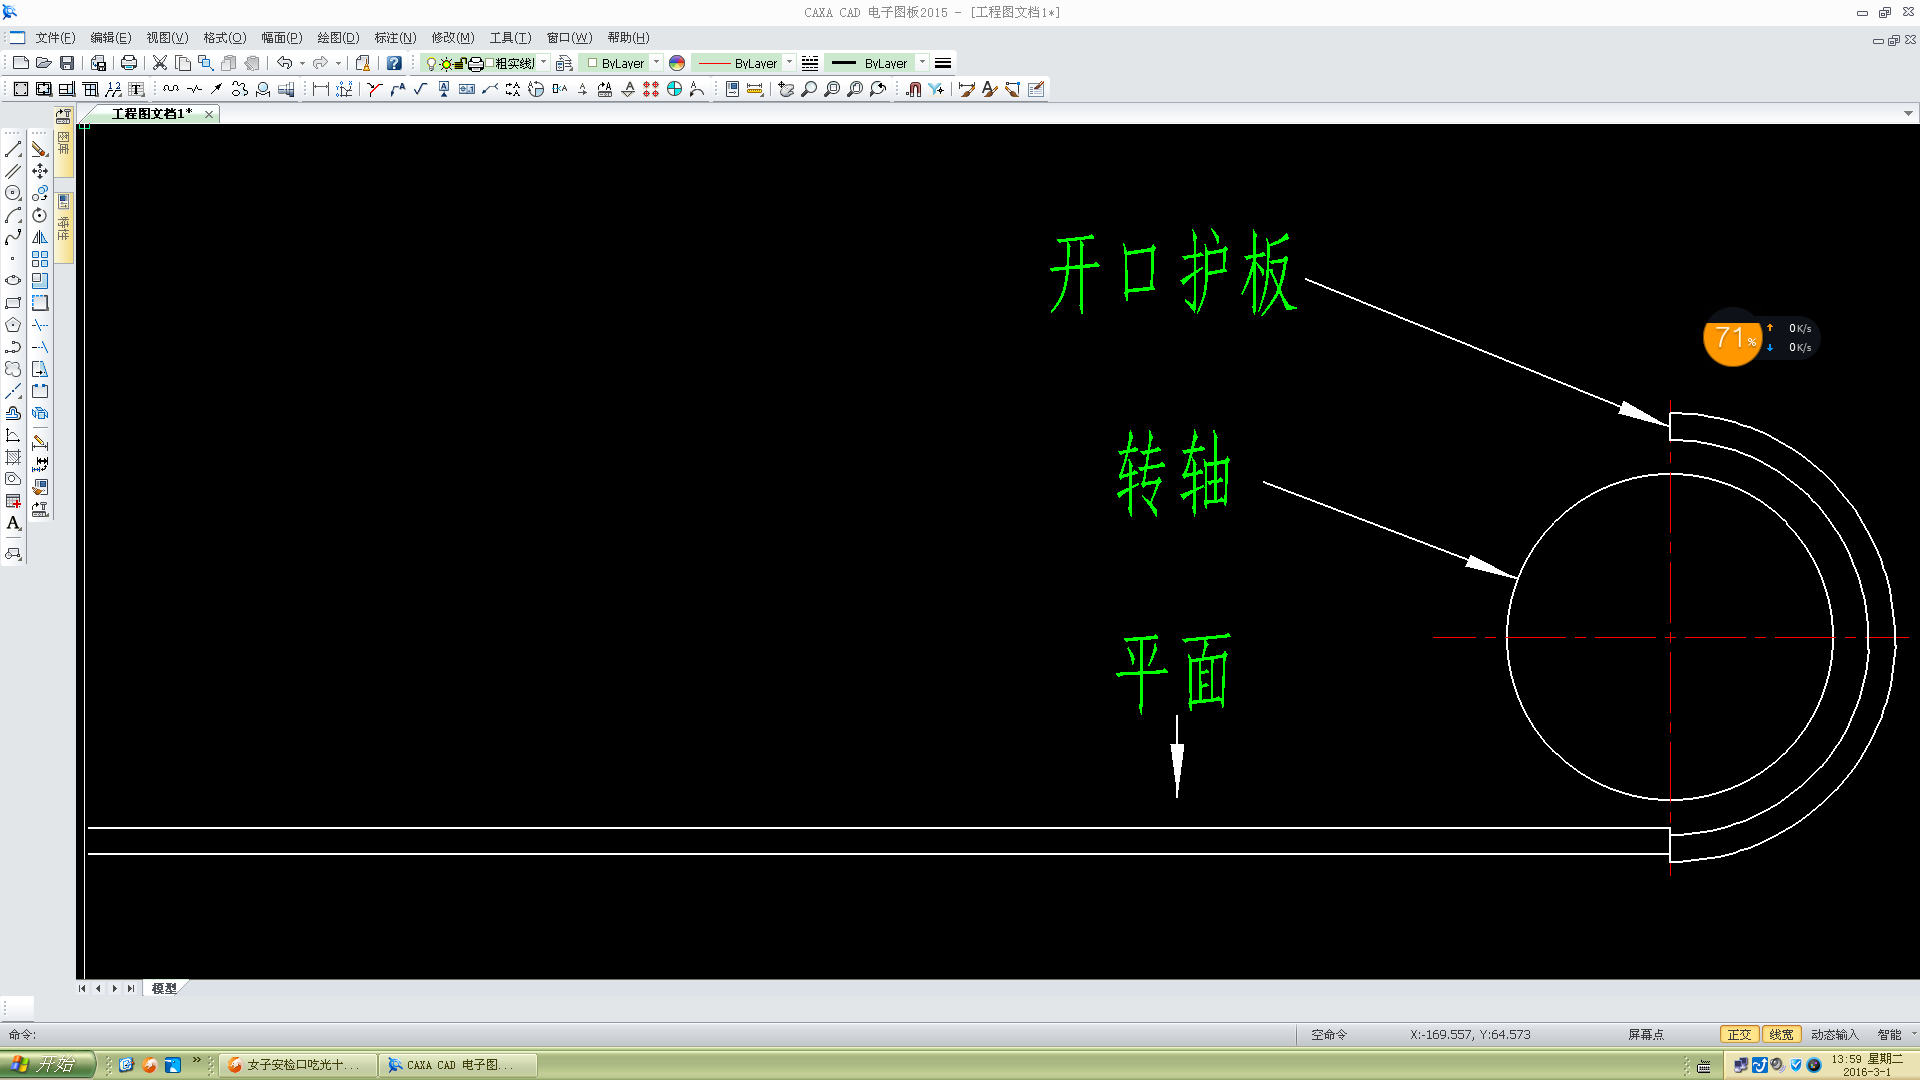Open the 修改(M) menu
1920x1080 pixels.
[452, 38]
